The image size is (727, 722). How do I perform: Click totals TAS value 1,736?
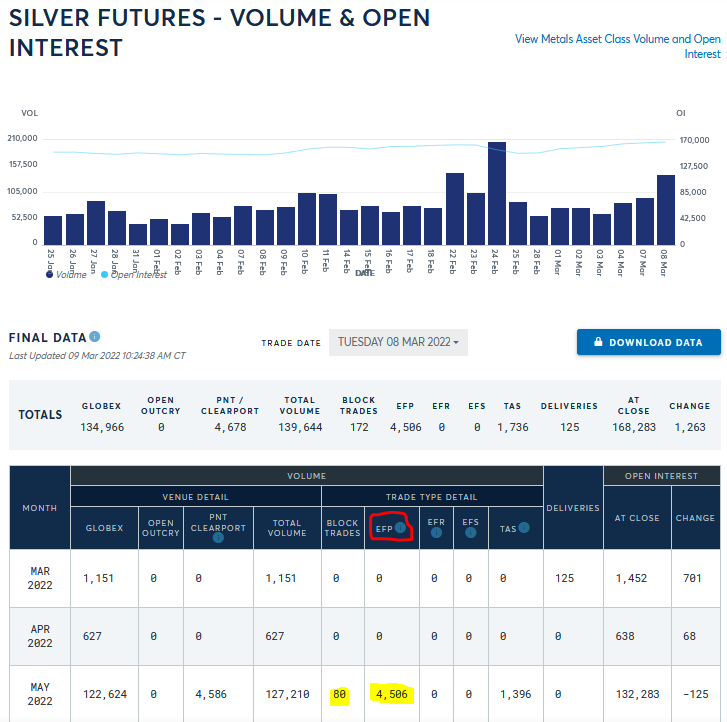[x=513, y=427]
